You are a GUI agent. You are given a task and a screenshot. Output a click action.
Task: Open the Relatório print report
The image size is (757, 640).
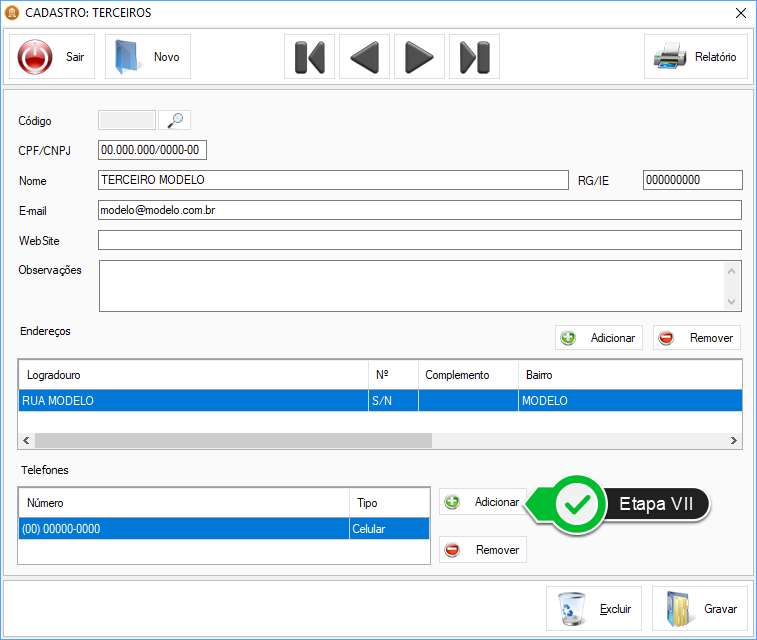696,56
